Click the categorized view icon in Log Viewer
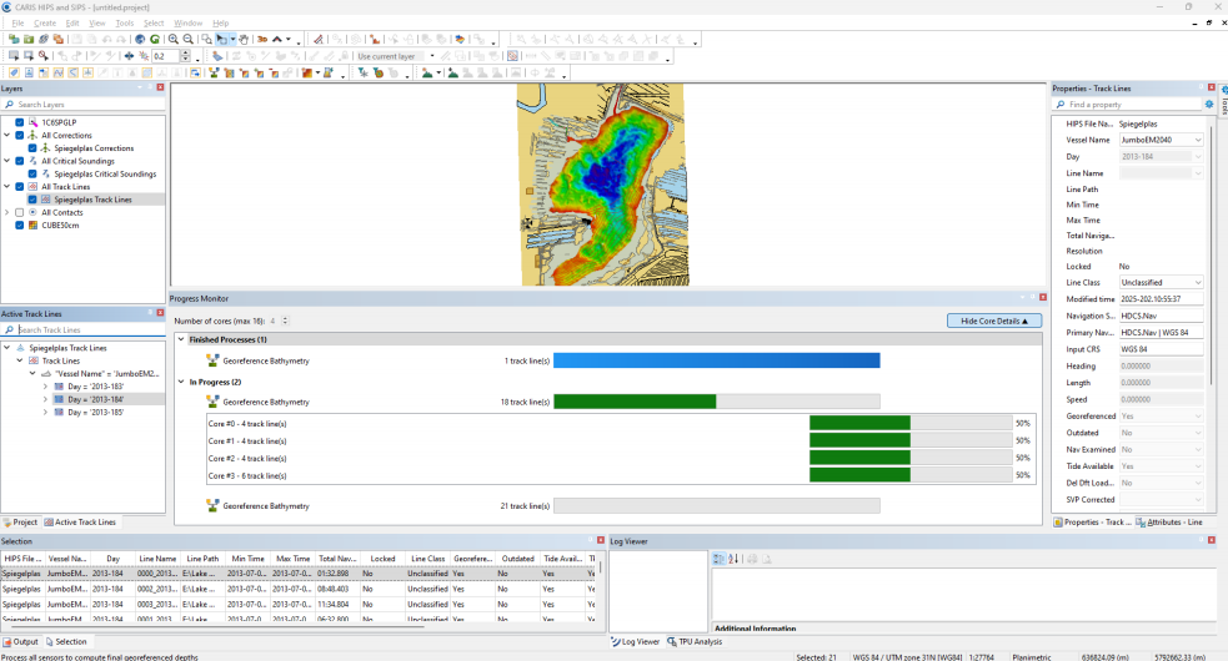 719,559
